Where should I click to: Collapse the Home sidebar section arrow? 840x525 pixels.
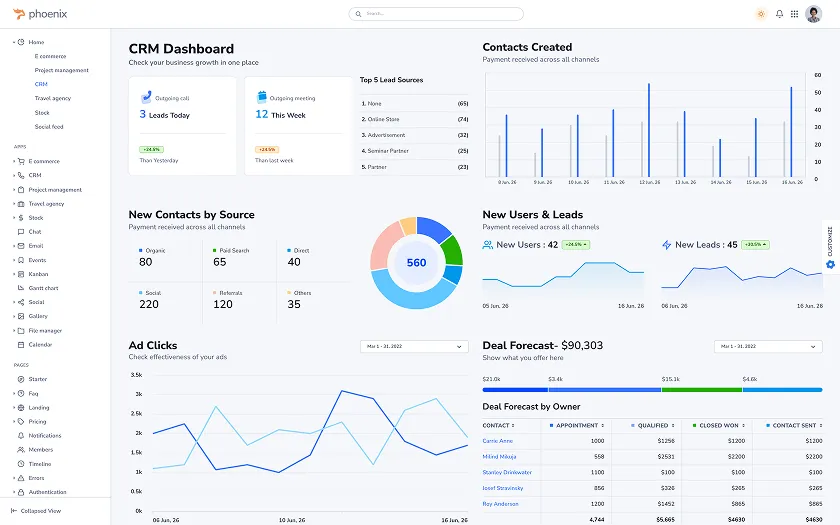[14, 42]
